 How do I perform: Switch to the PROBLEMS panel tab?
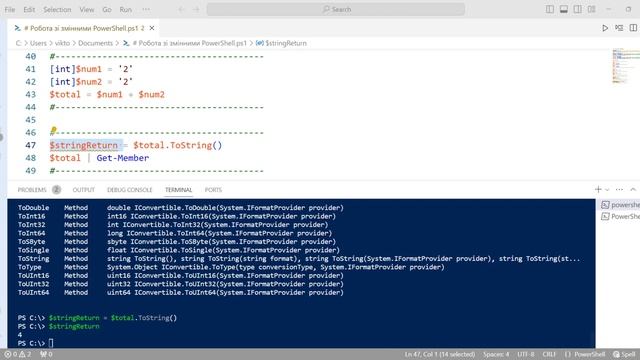32,190
